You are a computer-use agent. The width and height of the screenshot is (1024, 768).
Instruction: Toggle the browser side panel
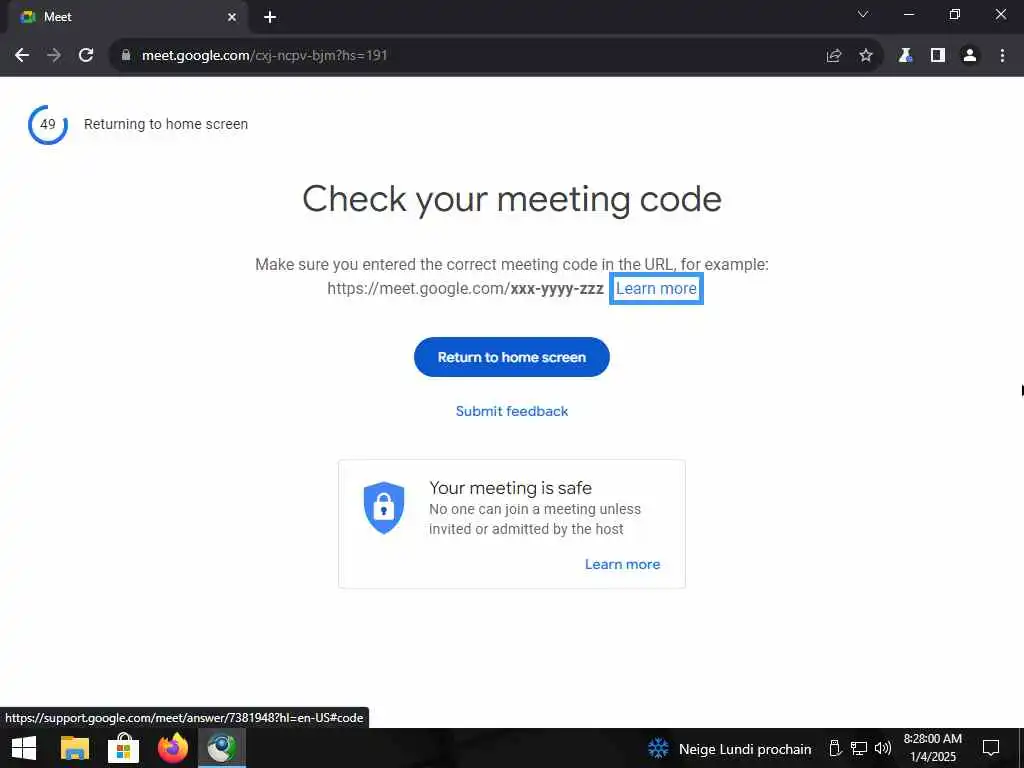pos(938,56)
